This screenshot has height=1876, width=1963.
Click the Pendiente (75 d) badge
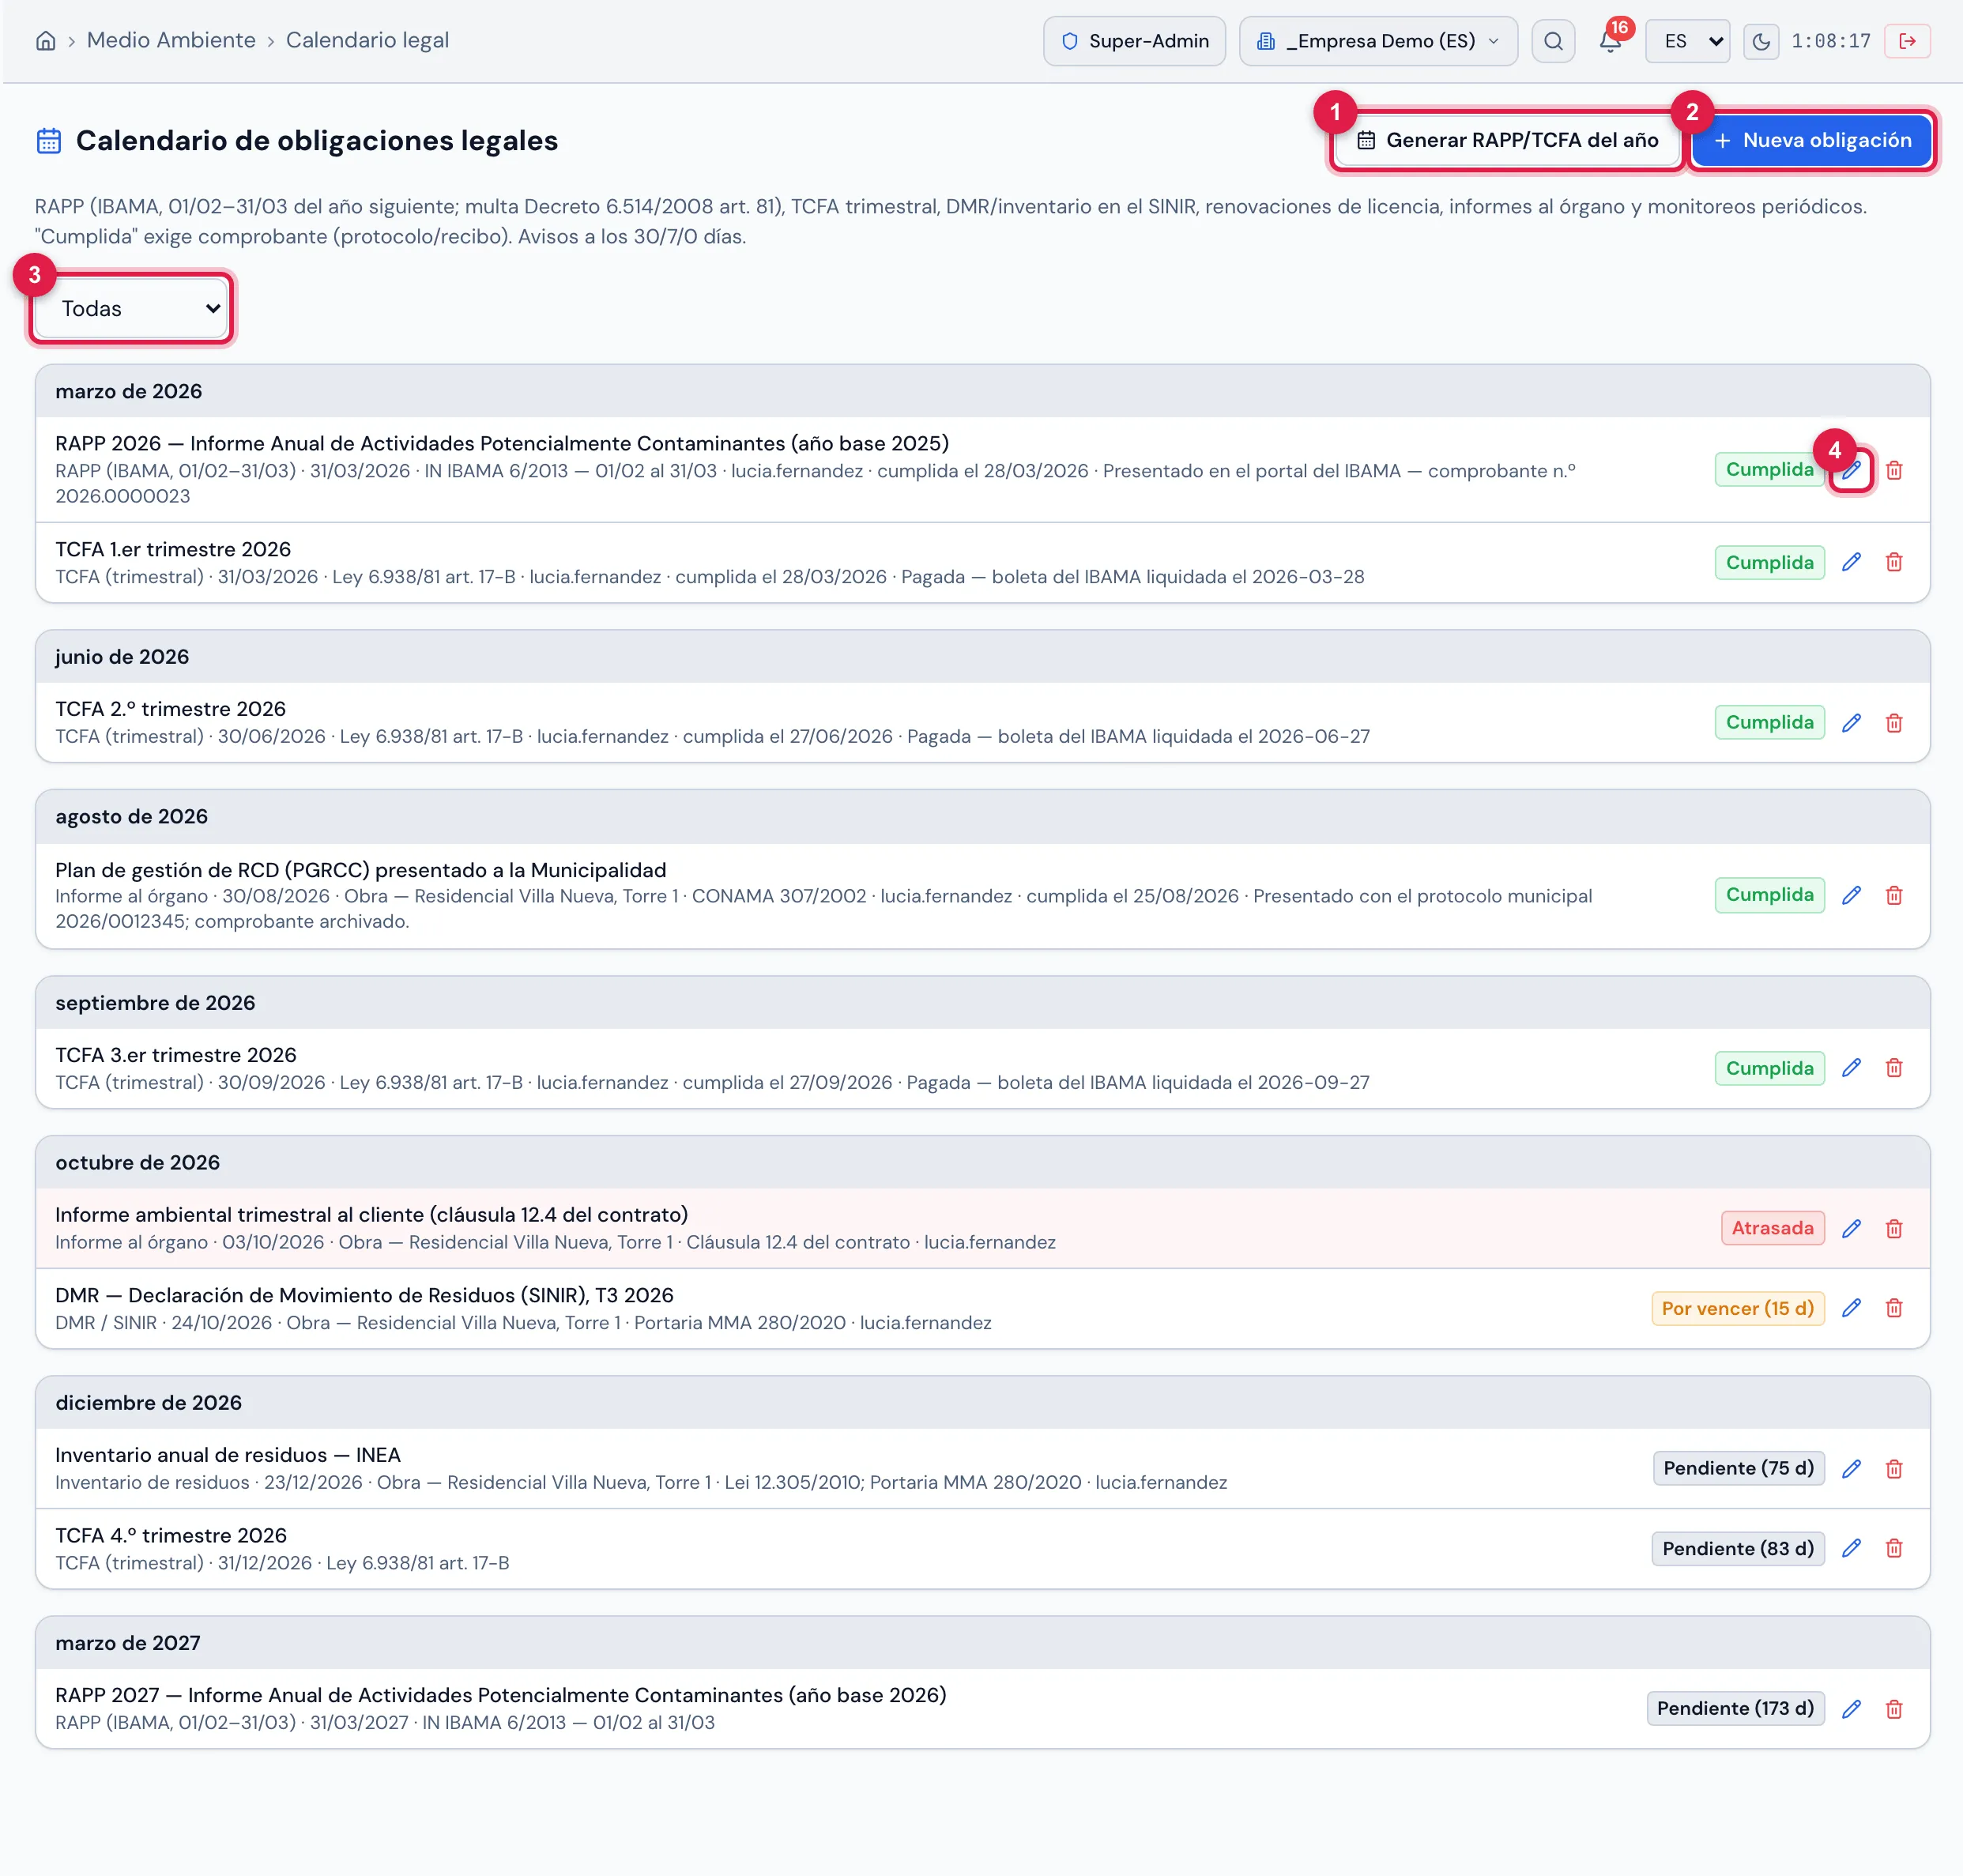coord(1738,1468)
